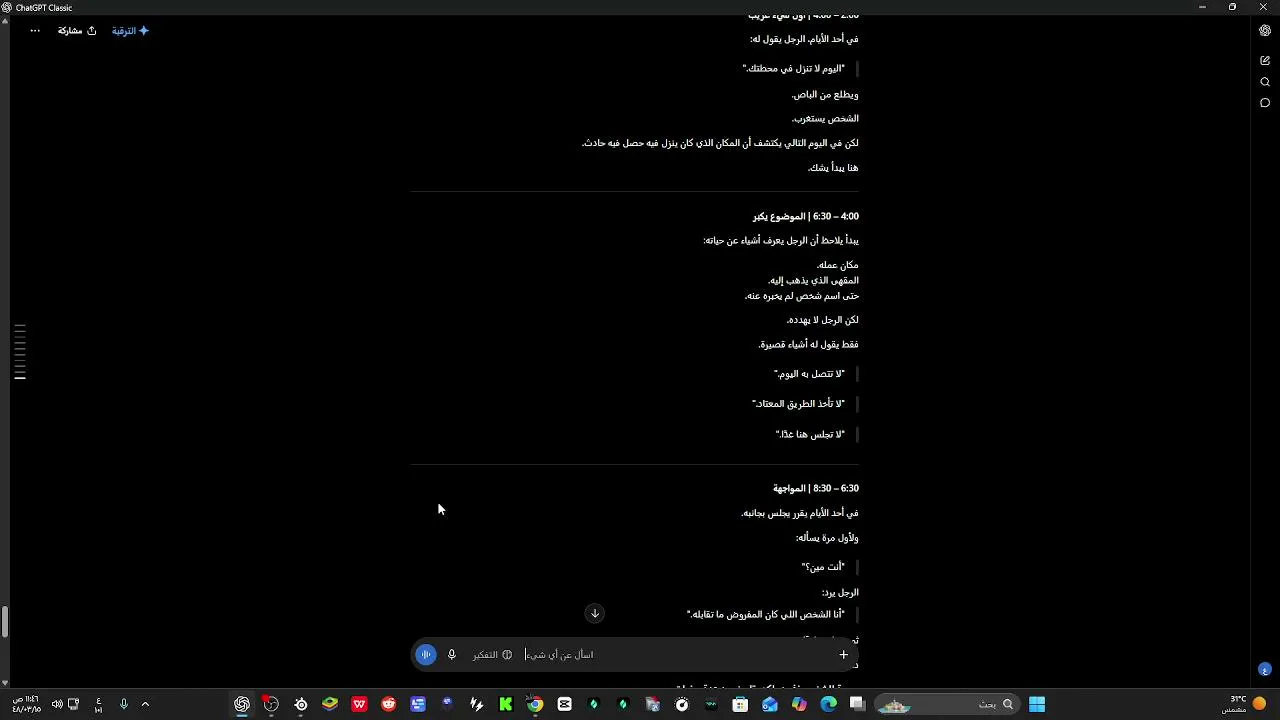The width and height of the screenshot is (1280, 720).
Task: Click the quote "لا تأخذ الطريق المعتاد."
Action: tap(799, 404)
